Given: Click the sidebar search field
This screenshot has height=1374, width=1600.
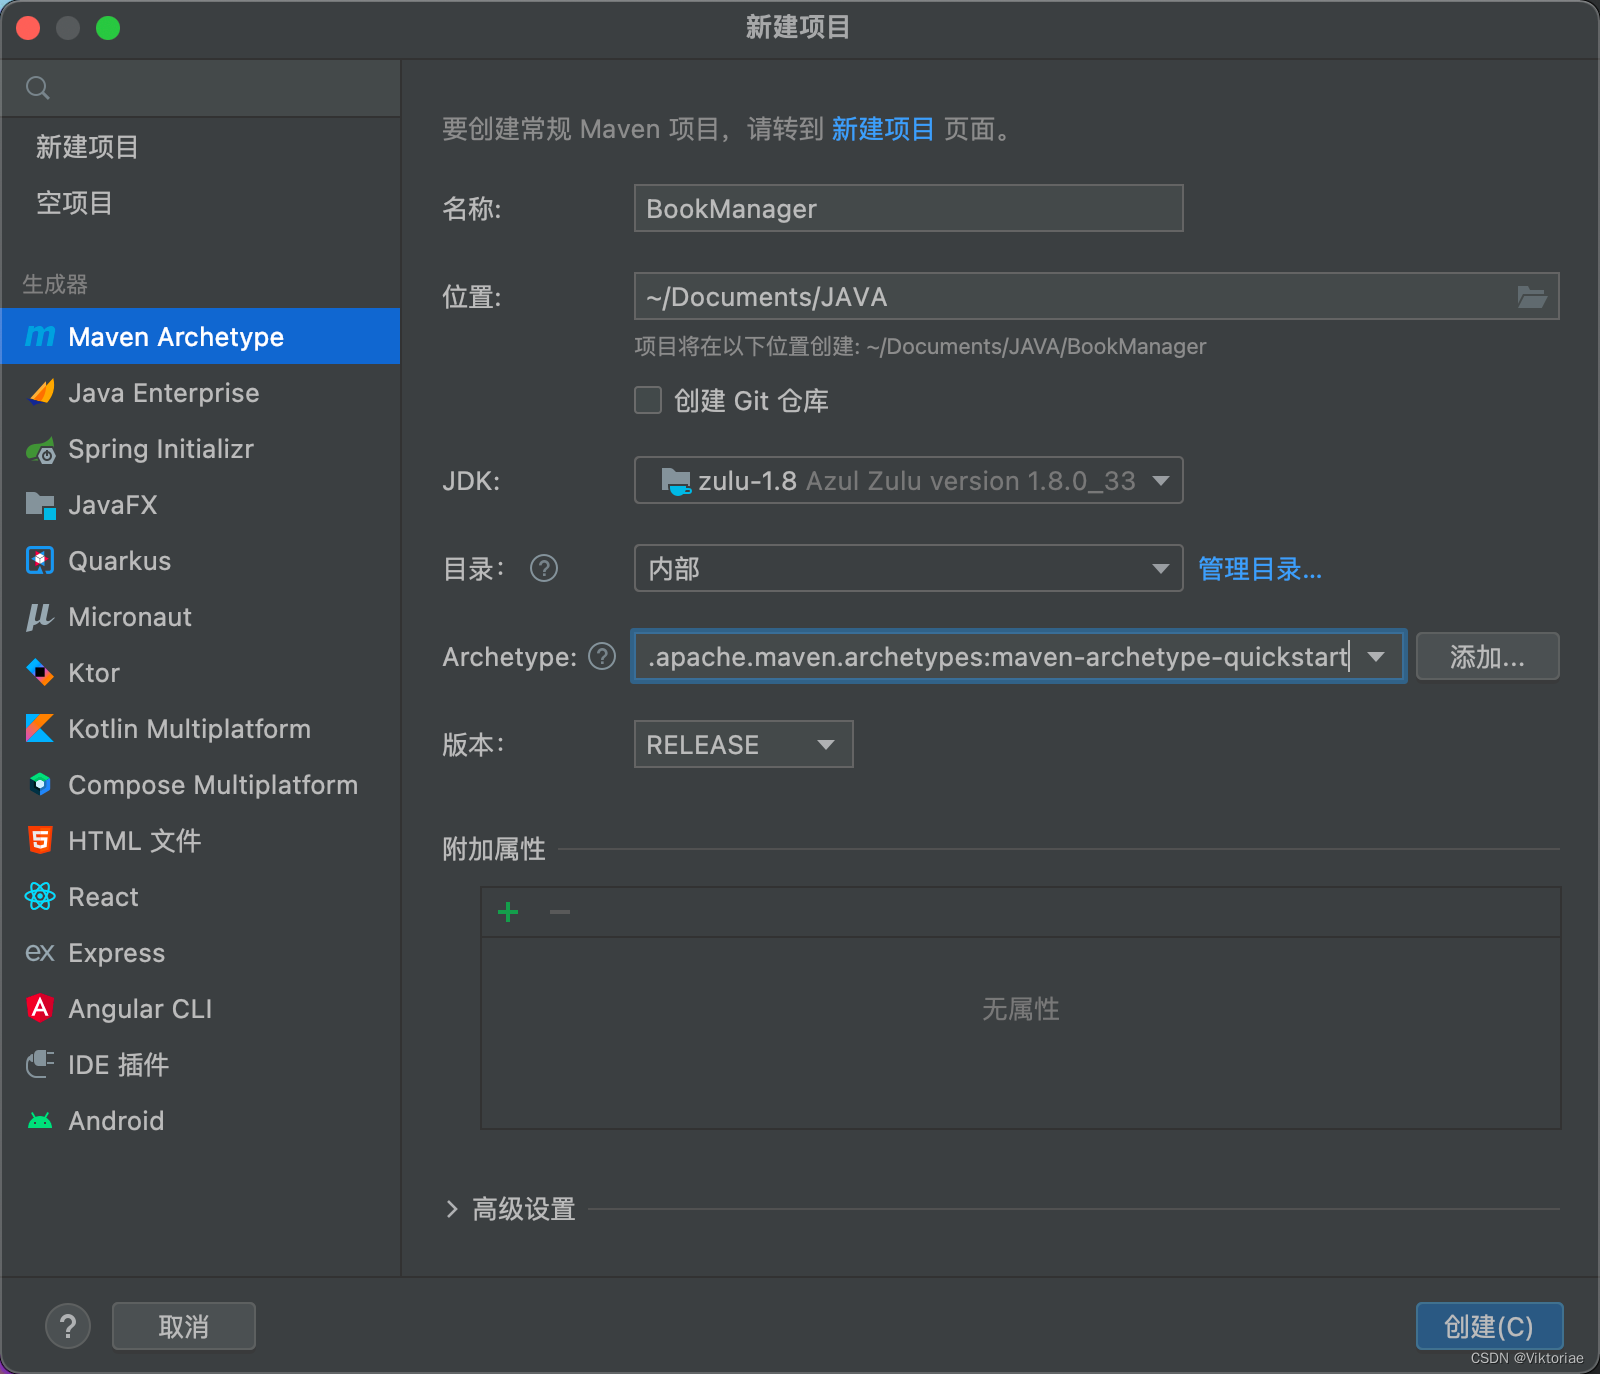Looking at the screenshot, I should point(200,88).
